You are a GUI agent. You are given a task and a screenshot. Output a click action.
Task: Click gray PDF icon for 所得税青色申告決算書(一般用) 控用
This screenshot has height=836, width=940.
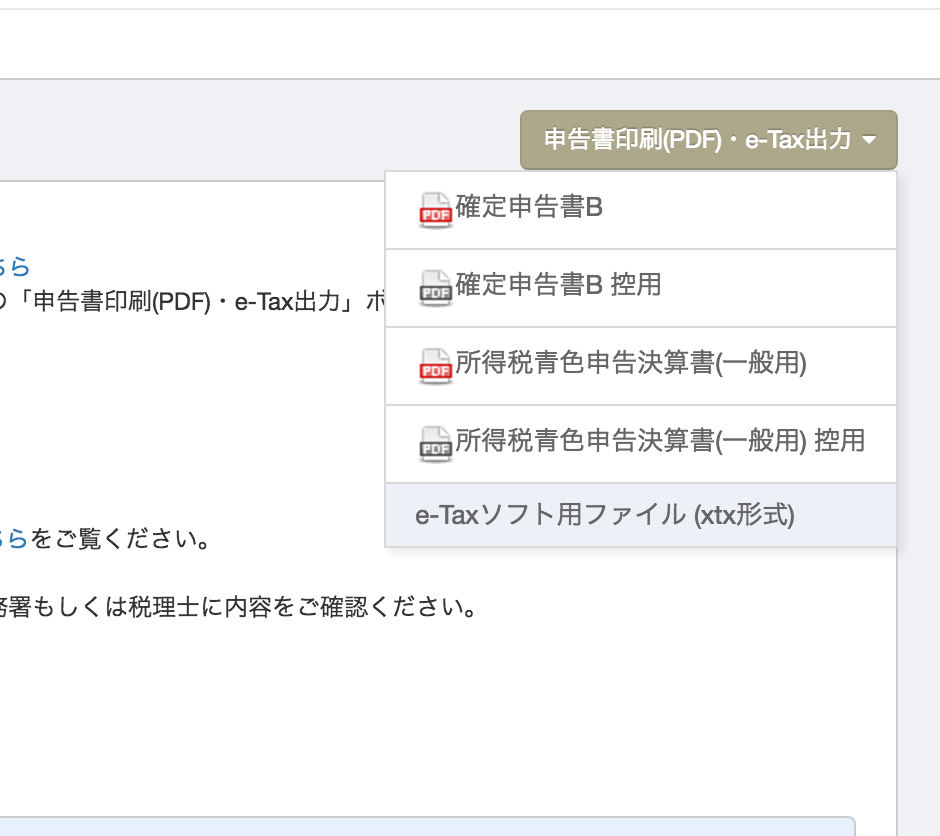click(x=435, y=443)
